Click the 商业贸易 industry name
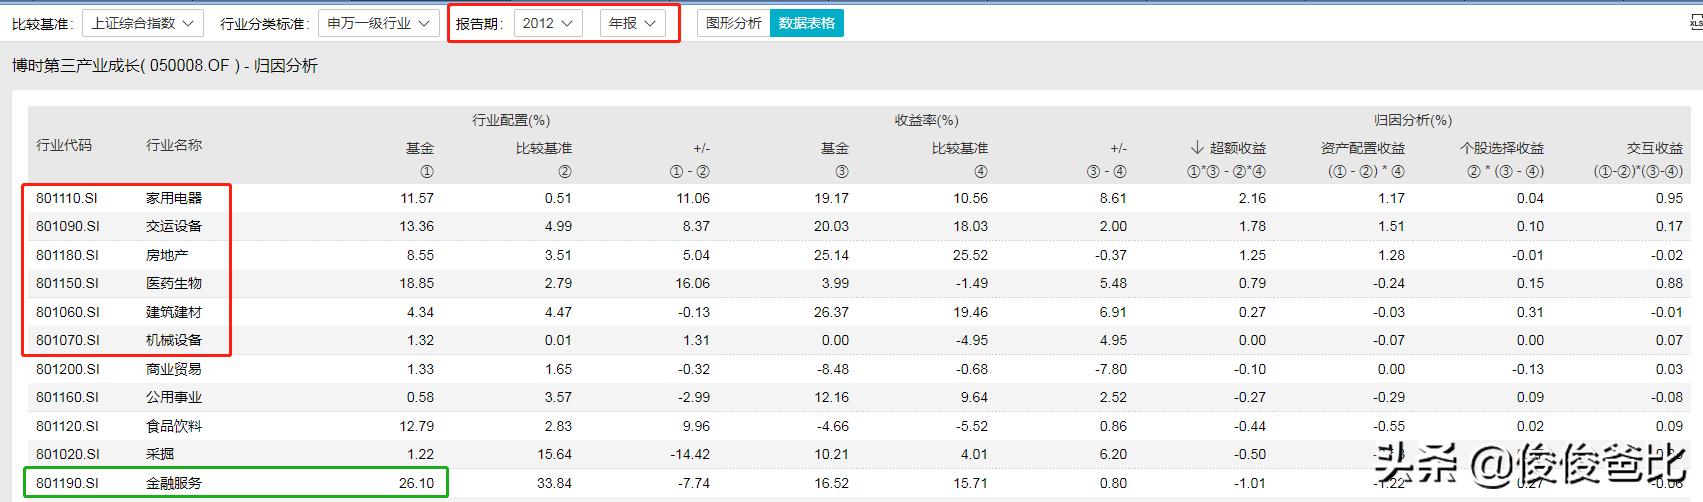 coord(174,369)
